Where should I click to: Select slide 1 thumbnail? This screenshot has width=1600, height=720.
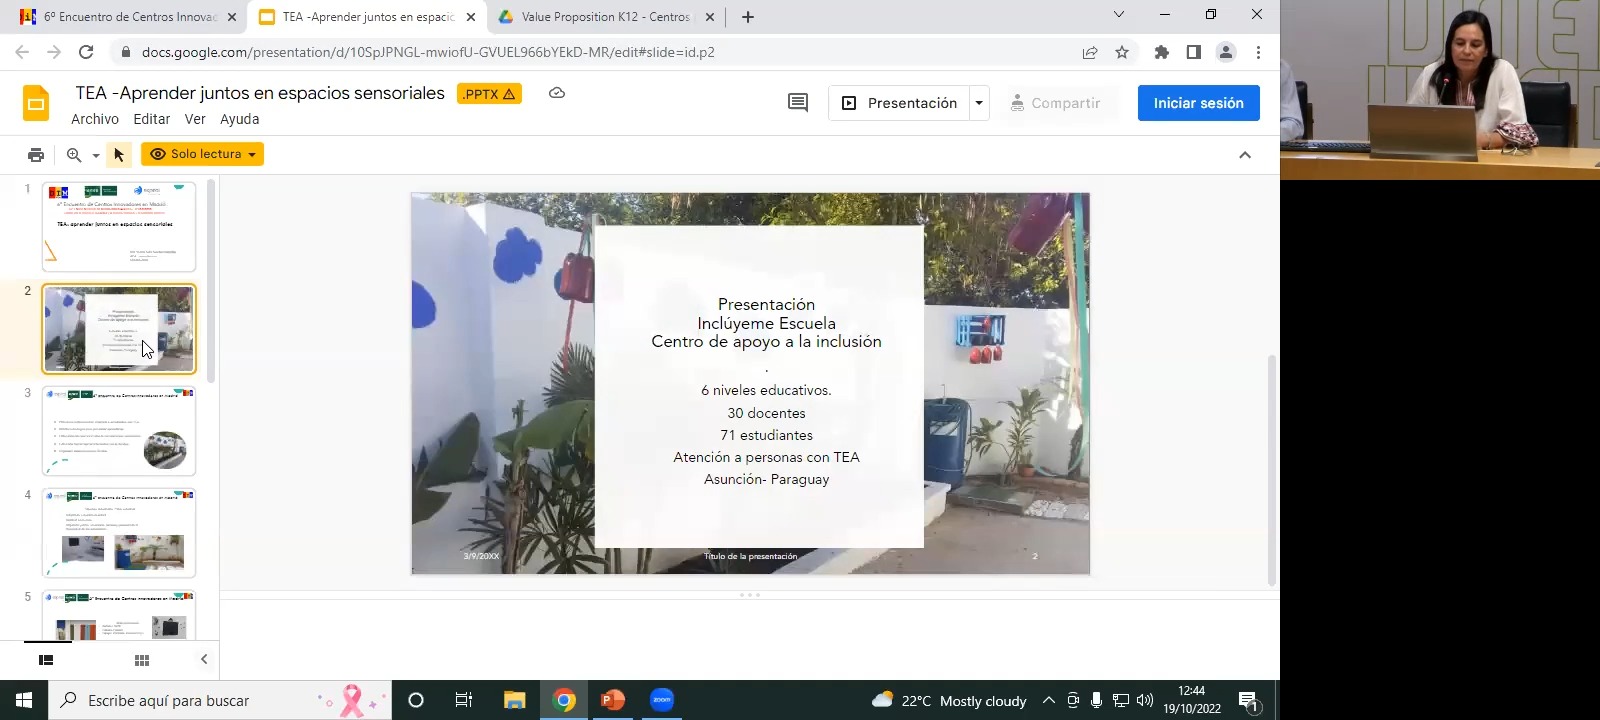pos(119,227)
